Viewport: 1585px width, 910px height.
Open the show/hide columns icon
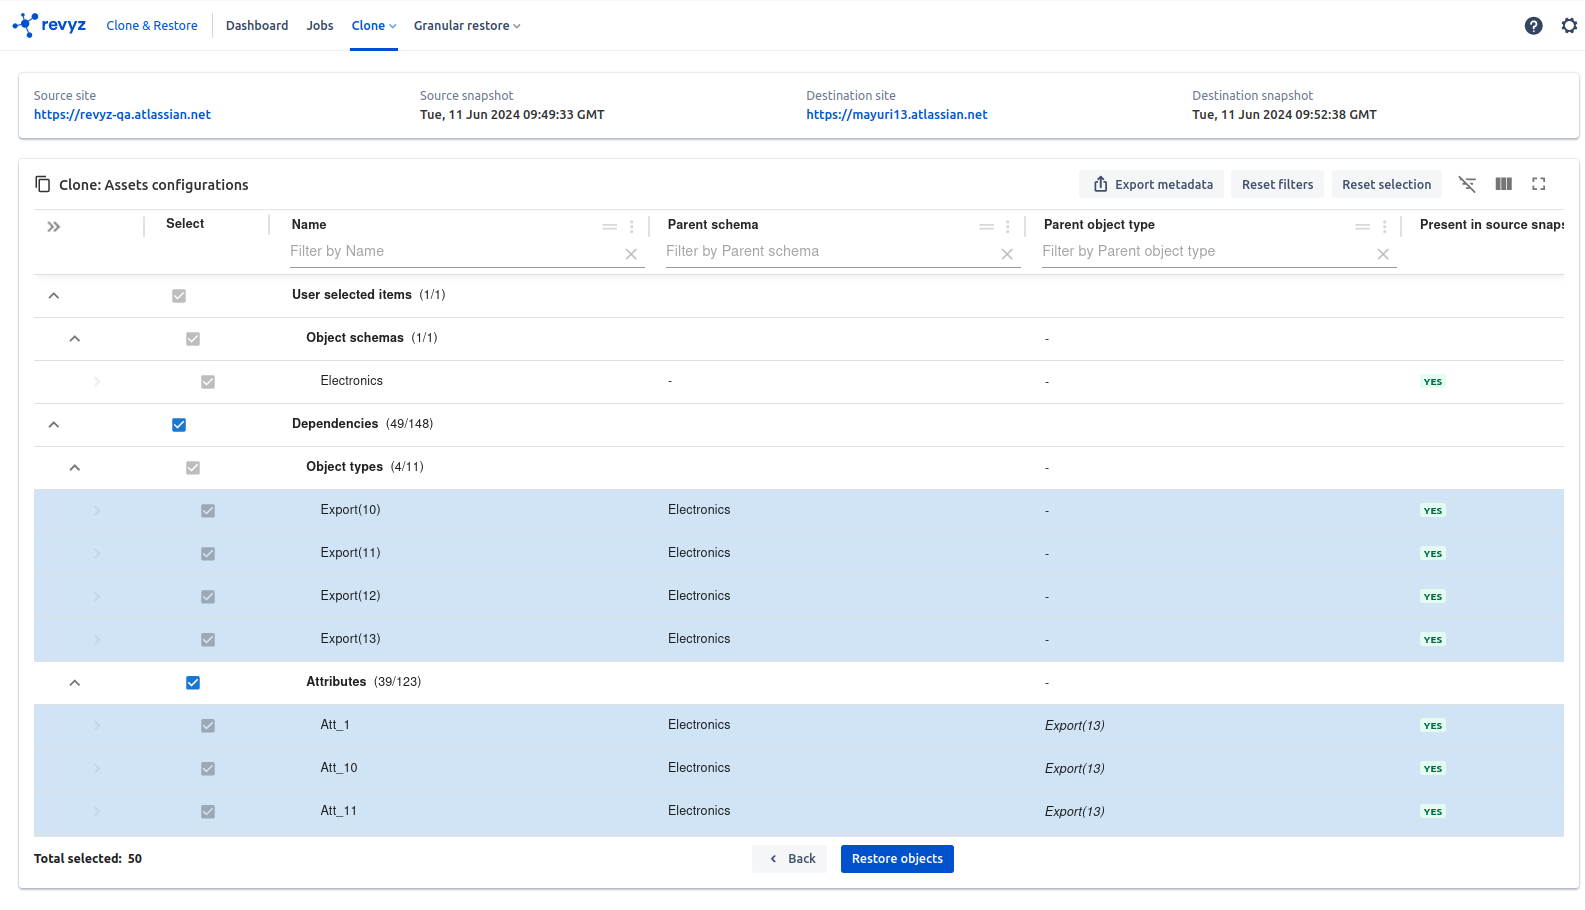1503,184
